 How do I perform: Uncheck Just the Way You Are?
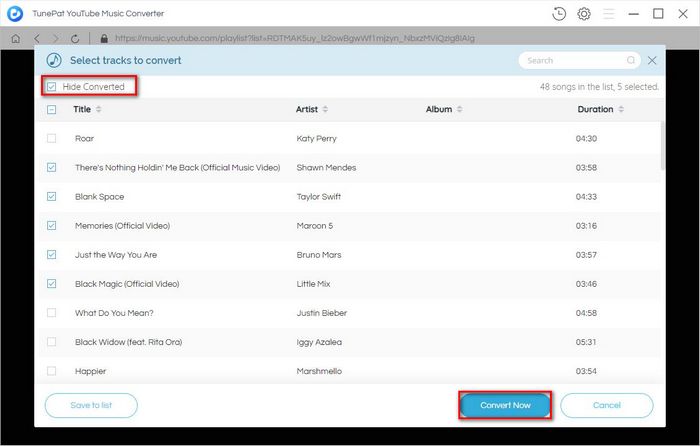(52, 254)
